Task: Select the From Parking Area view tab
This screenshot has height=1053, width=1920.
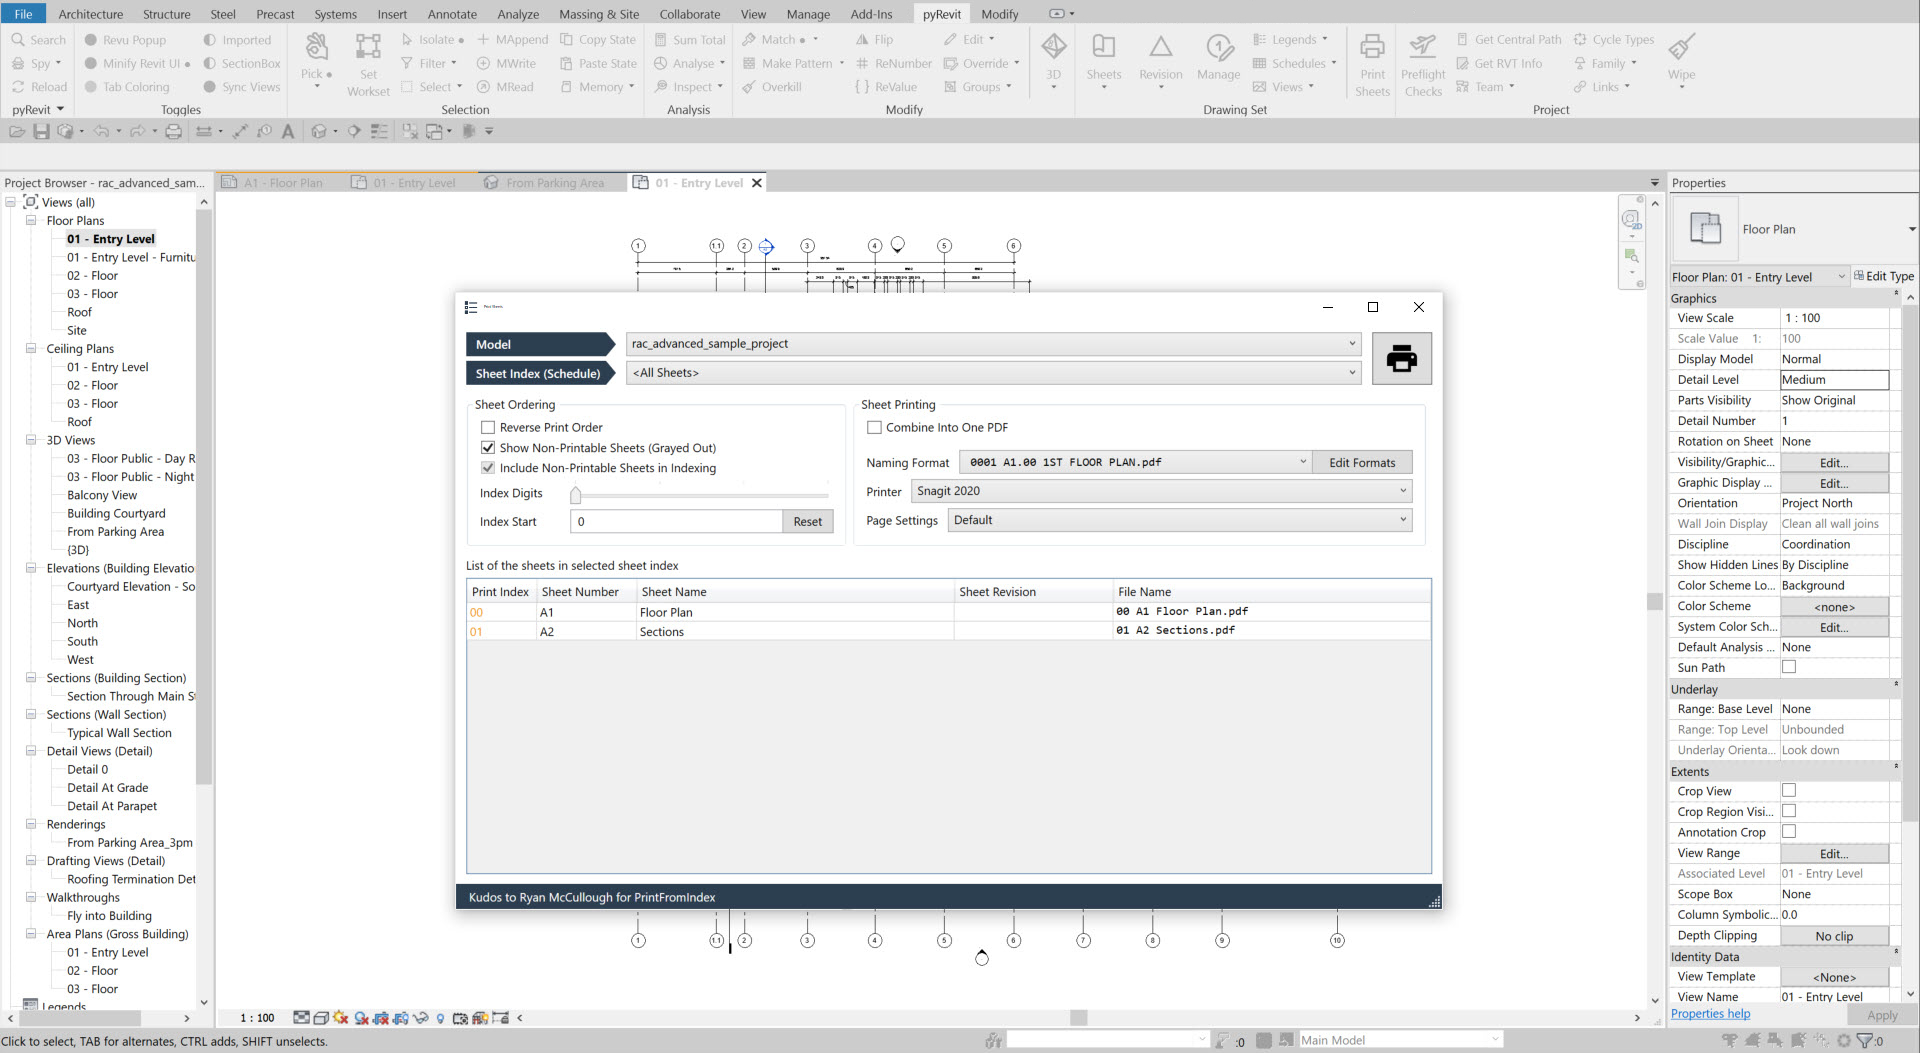Action: (x=555, y=182)
